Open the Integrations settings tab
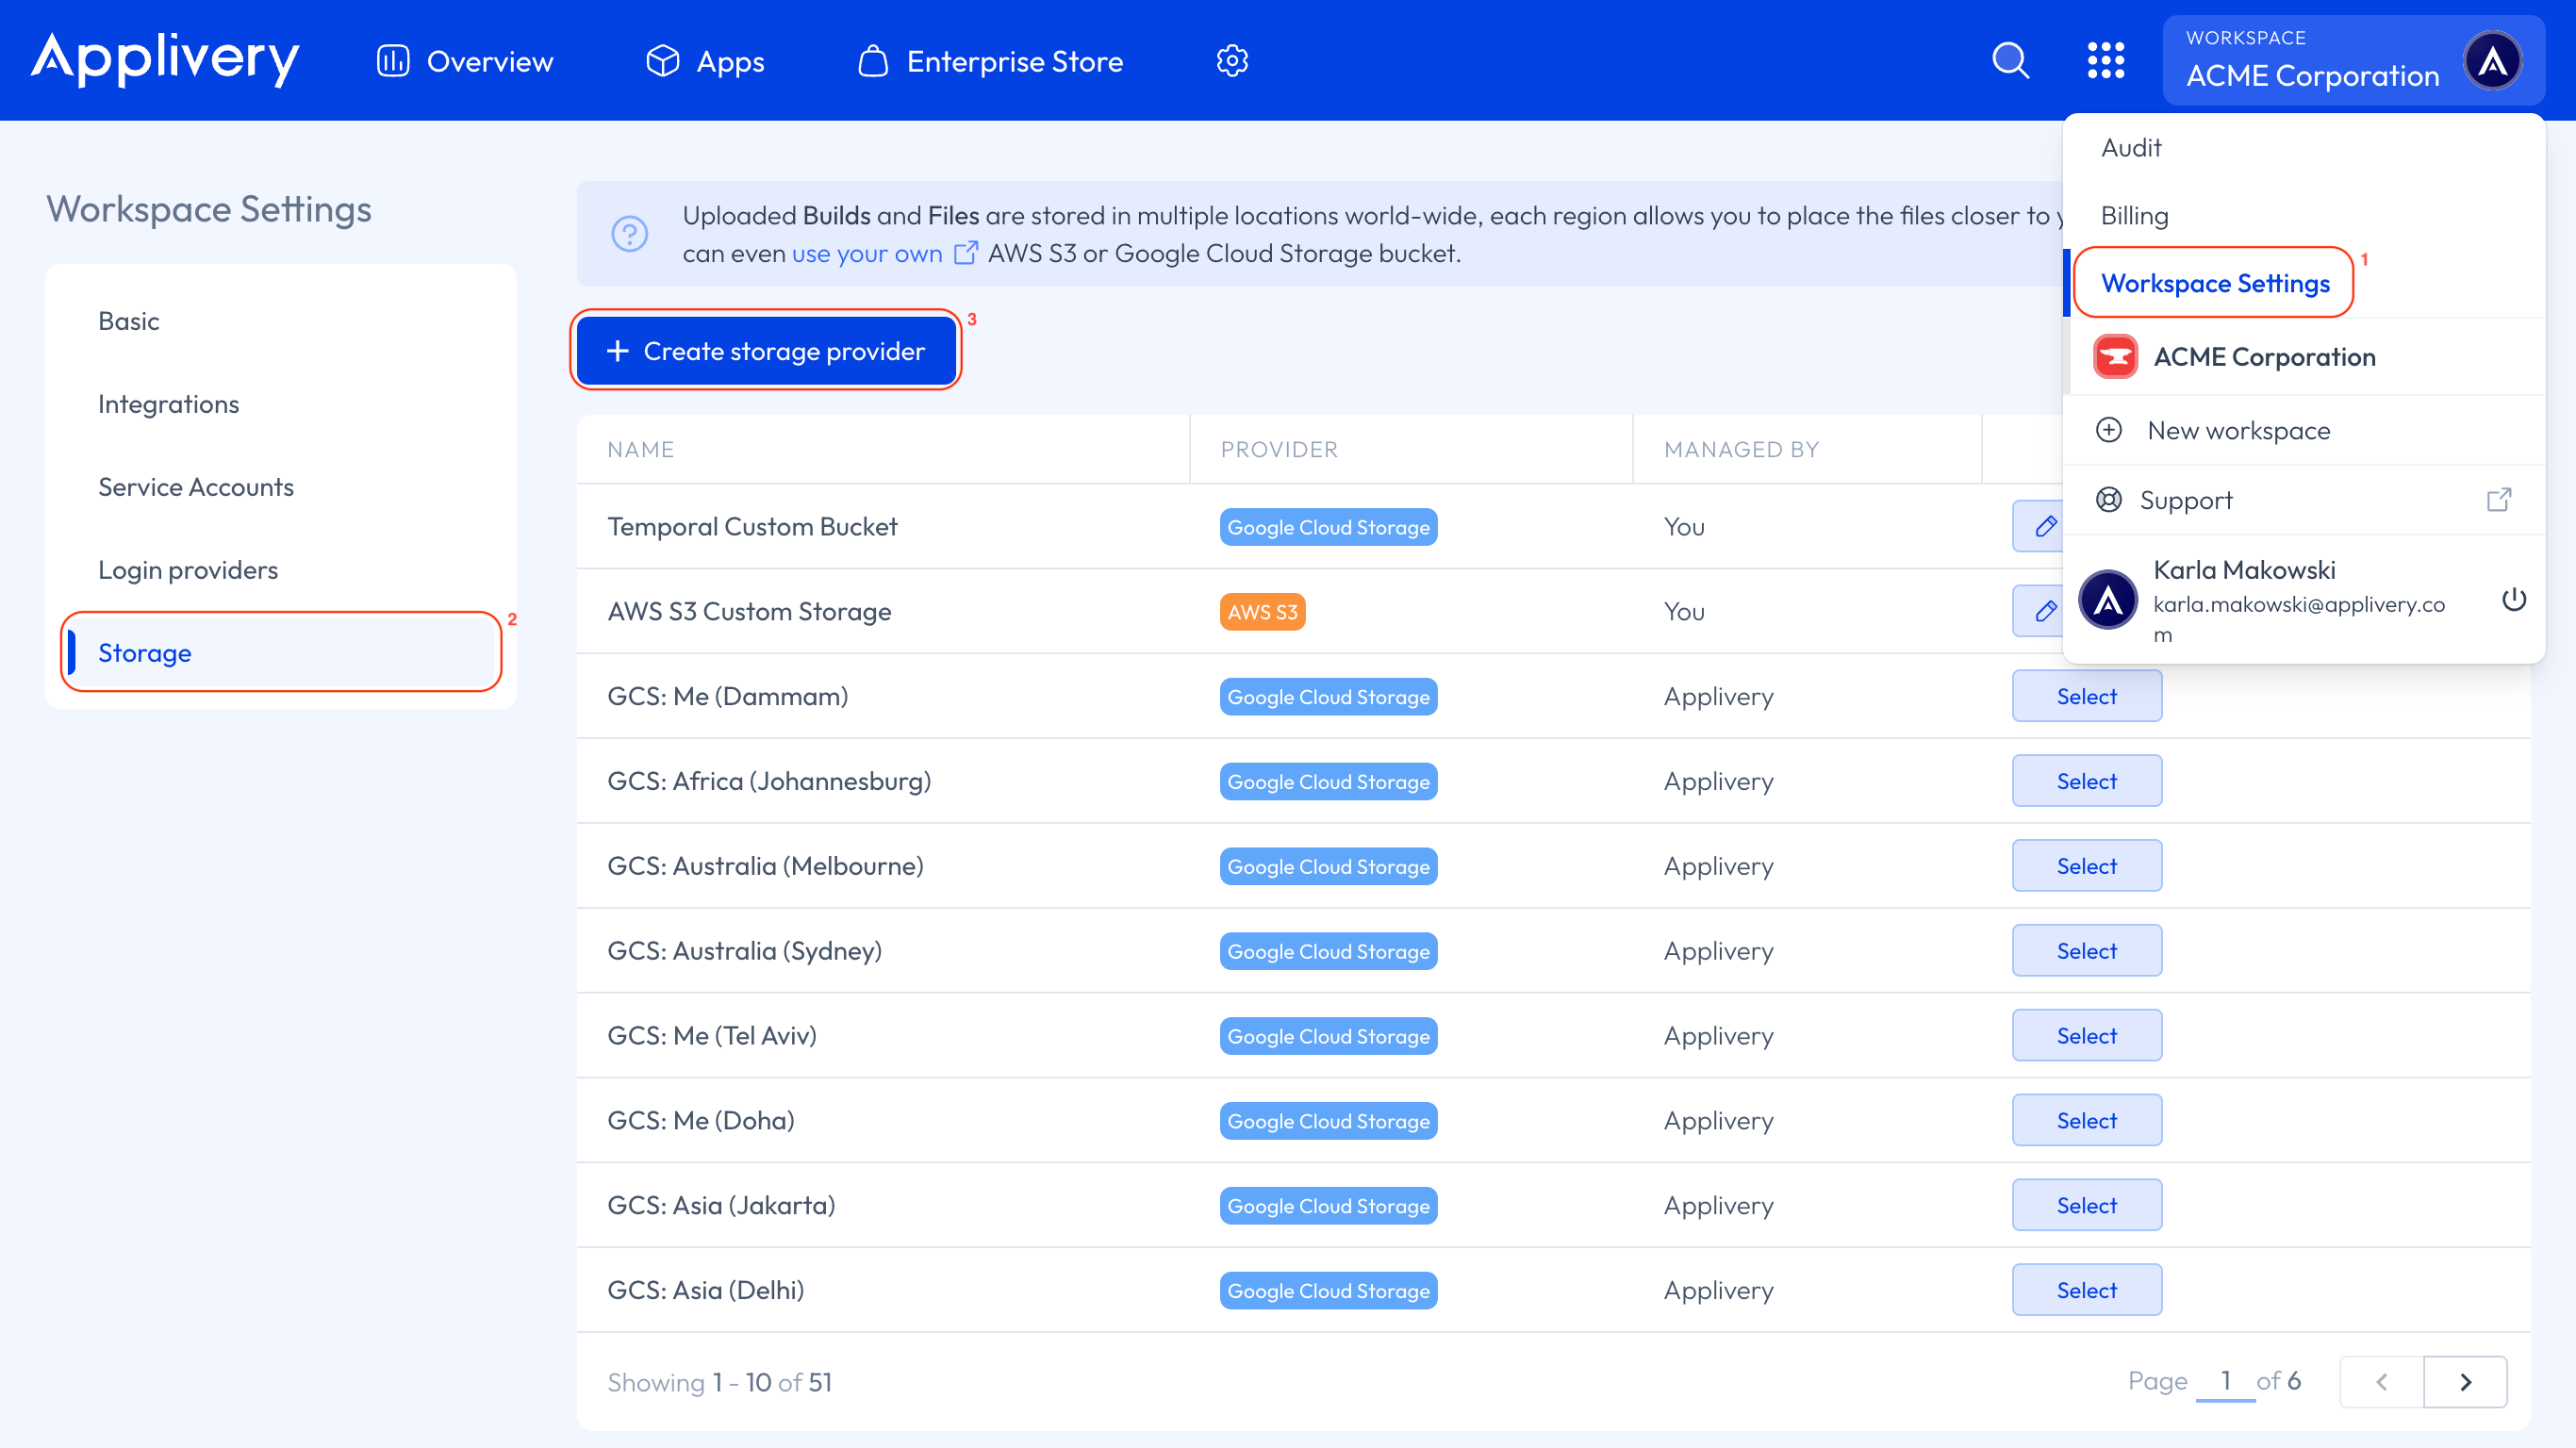 tap(168, 404)
